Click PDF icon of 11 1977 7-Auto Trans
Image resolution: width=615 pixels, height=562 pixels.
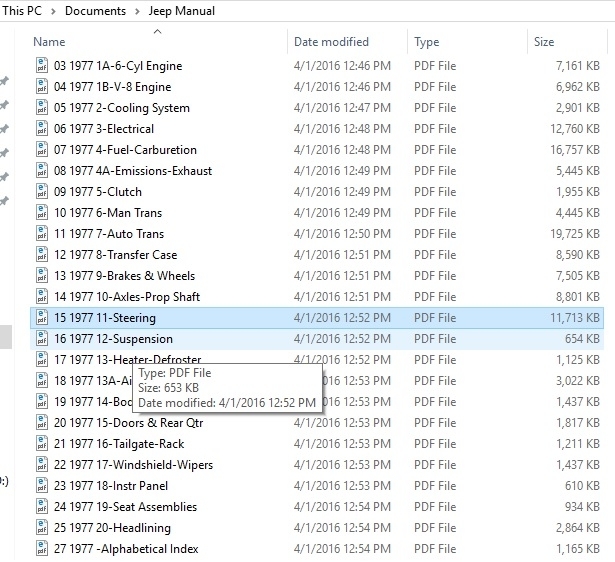pos(42,234)
